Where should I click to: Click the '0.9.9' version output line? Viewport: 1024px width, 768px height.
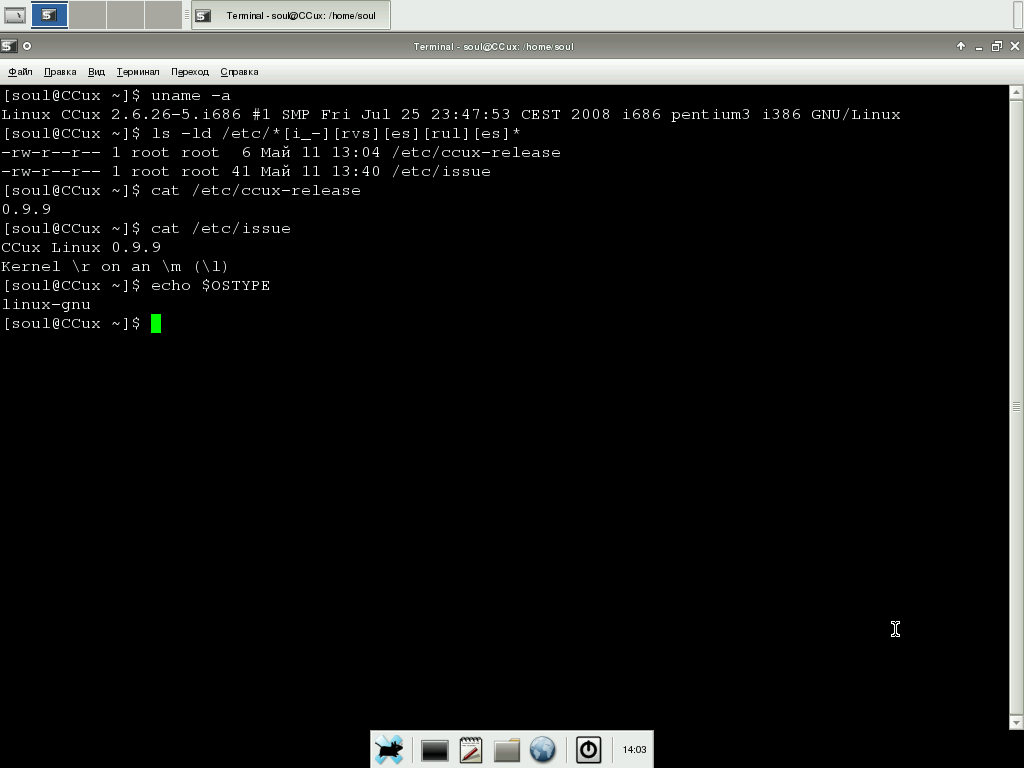26,209
